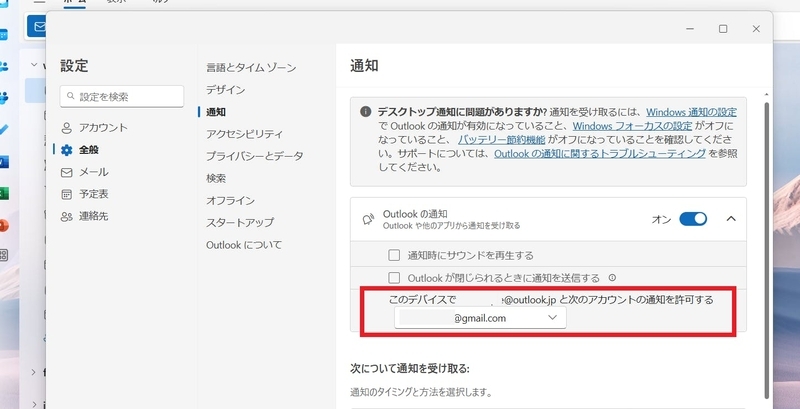The image size is (800, 409).
Task: Check Outlook が閉じられるときに通知を送信する
Action: pos(394,278)
